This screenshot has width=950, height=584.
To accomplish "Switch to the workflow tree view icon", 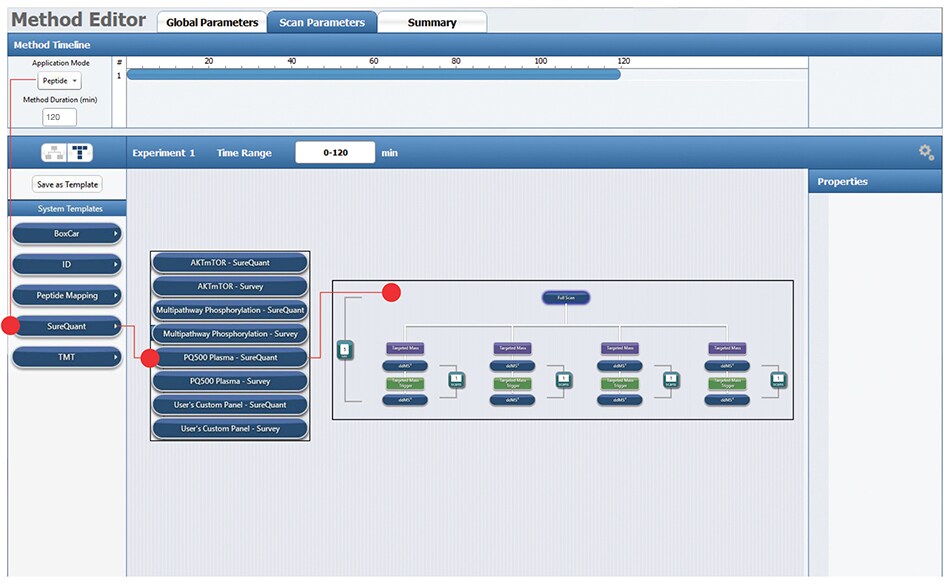I will [53, 153].
